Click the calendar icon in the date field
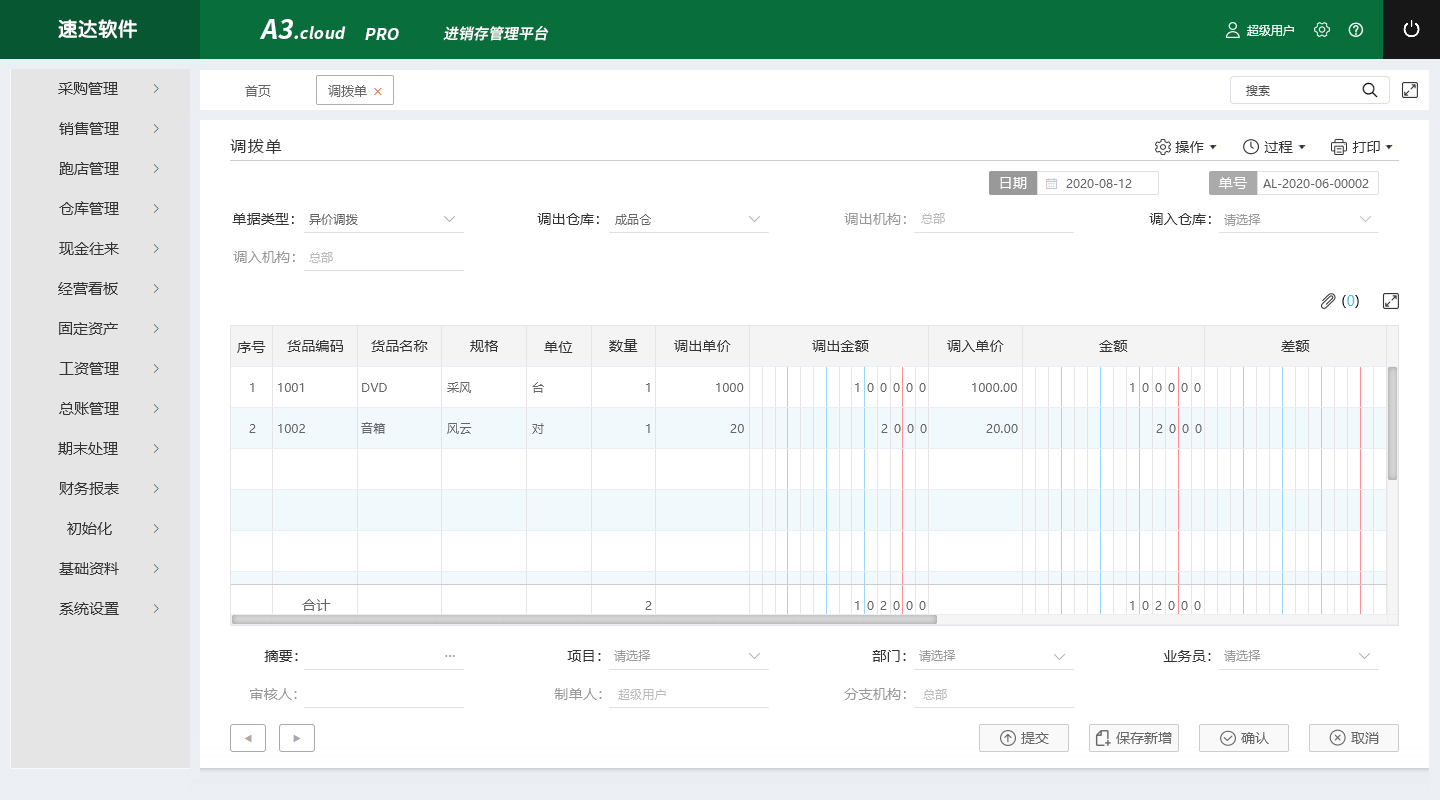1440x800 pixels. click(x=1052, y=184)
